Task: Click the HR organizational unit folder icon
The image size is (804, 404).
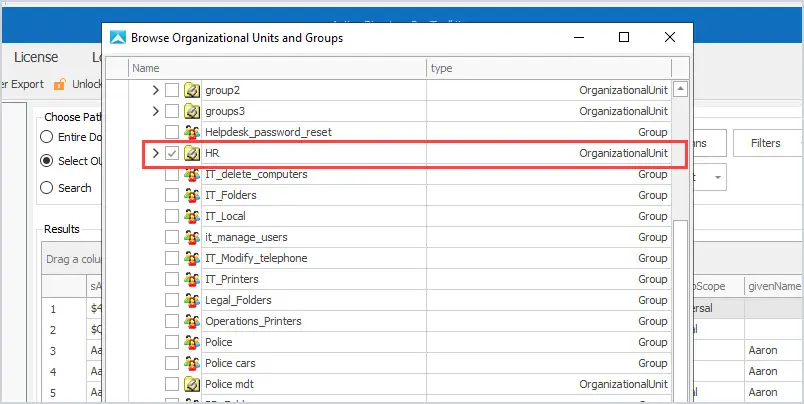Action: (192, 153)
